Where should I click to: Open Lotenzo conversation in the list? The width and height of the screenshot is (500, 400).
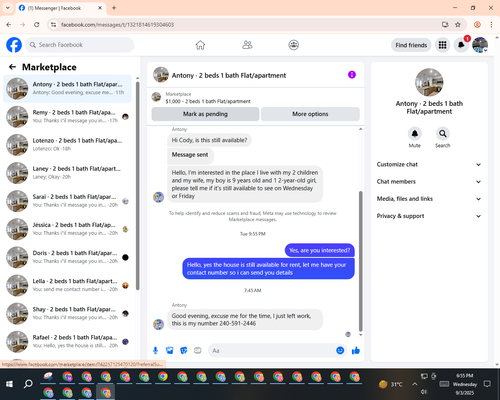(67, 144)
